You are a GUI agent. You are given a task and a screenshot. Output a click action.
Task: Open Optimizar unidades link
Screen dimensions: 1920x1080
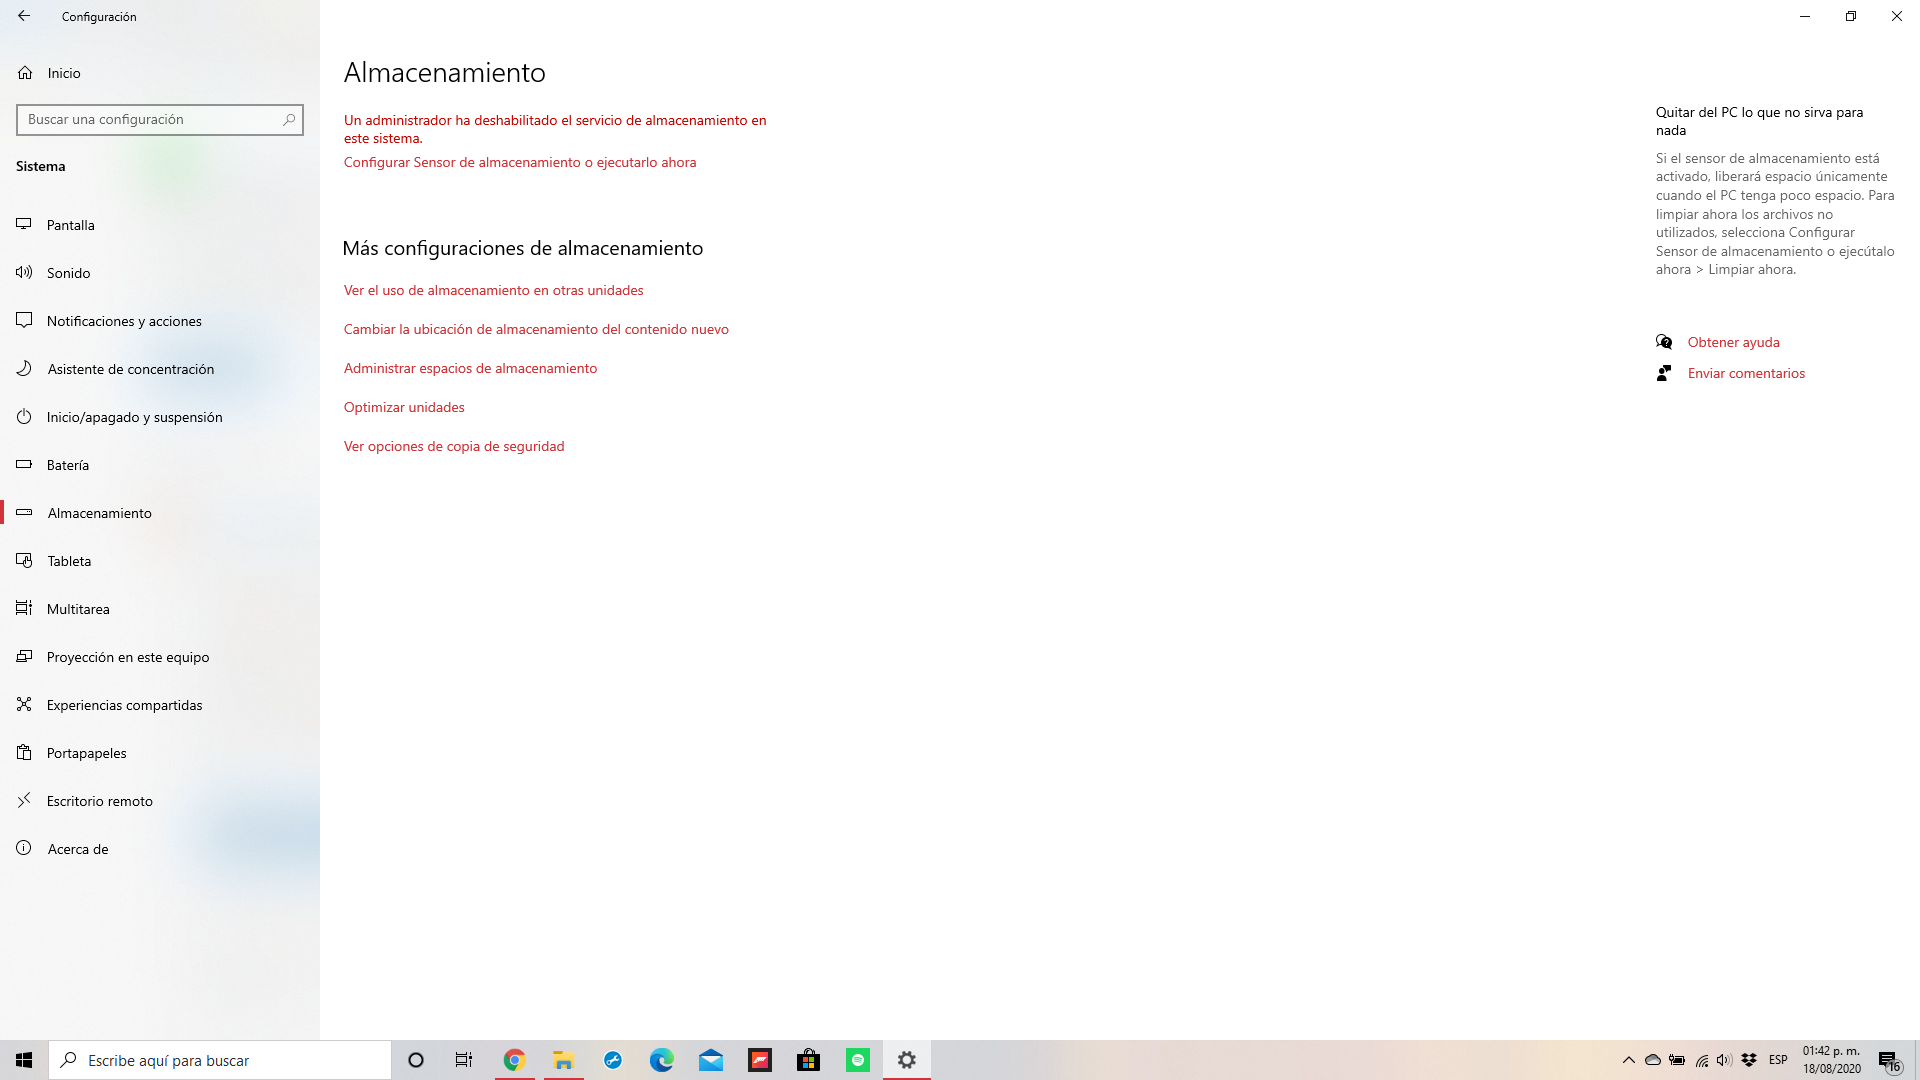click(x=404, y=407)
